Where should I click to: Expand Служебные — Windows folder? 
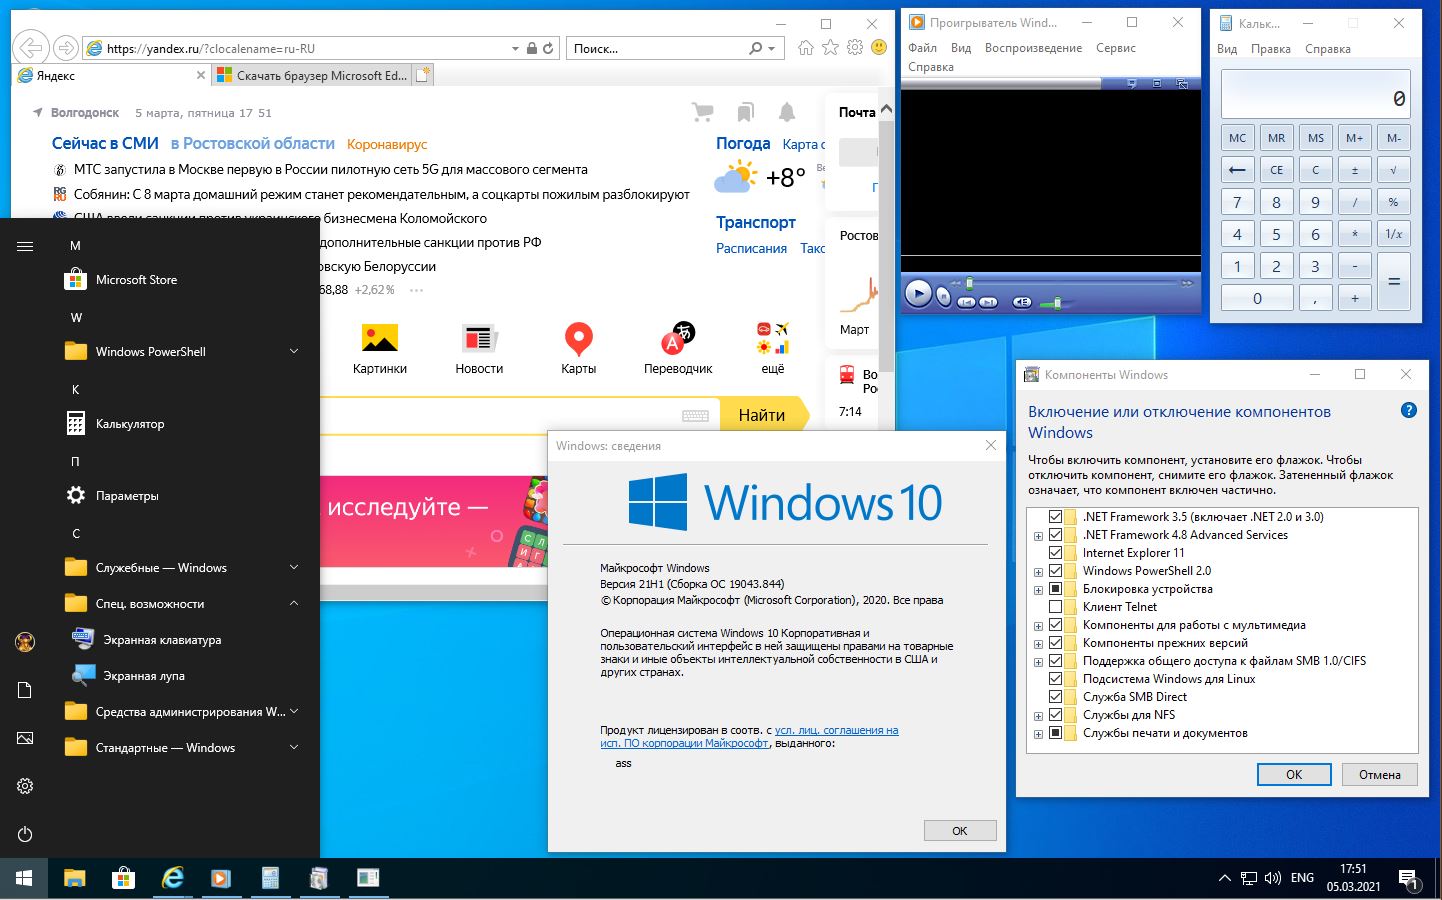coord(294,568)
